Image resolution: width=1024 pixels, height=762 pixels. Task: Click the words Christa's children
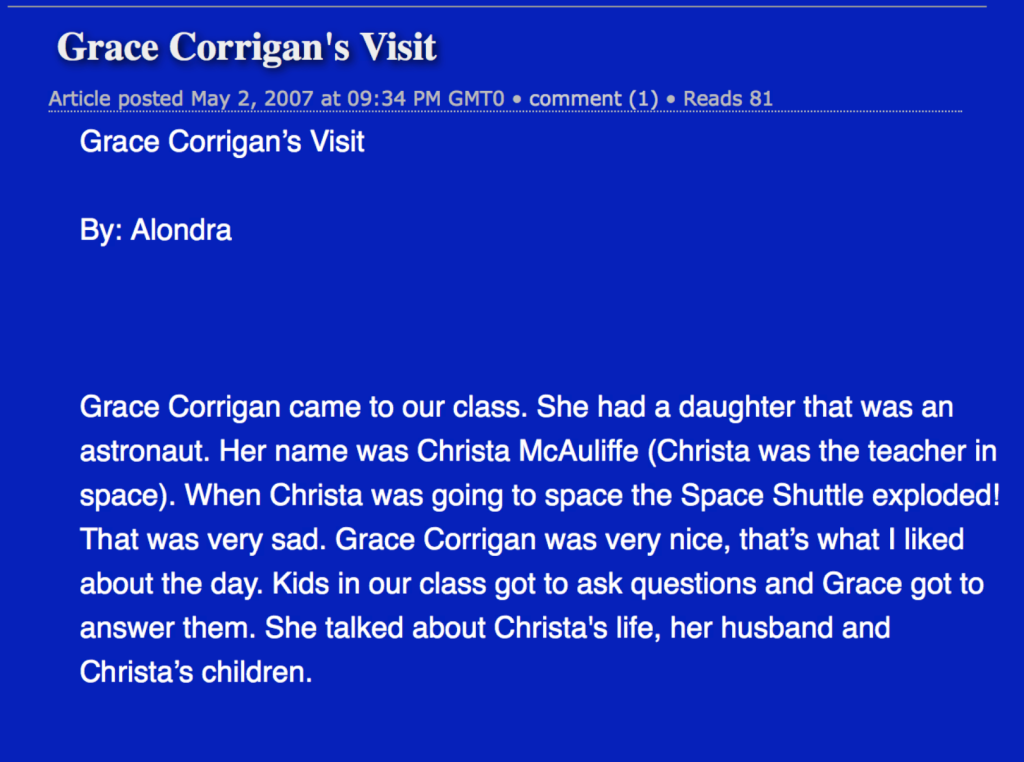(x=196, y=673)
